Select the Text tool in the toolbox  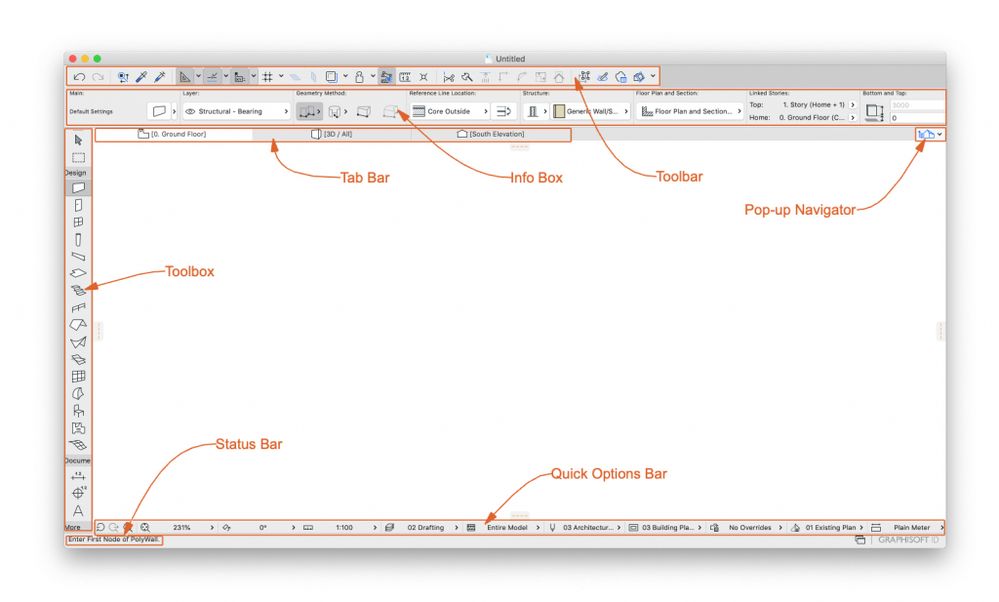pos(78,510)
